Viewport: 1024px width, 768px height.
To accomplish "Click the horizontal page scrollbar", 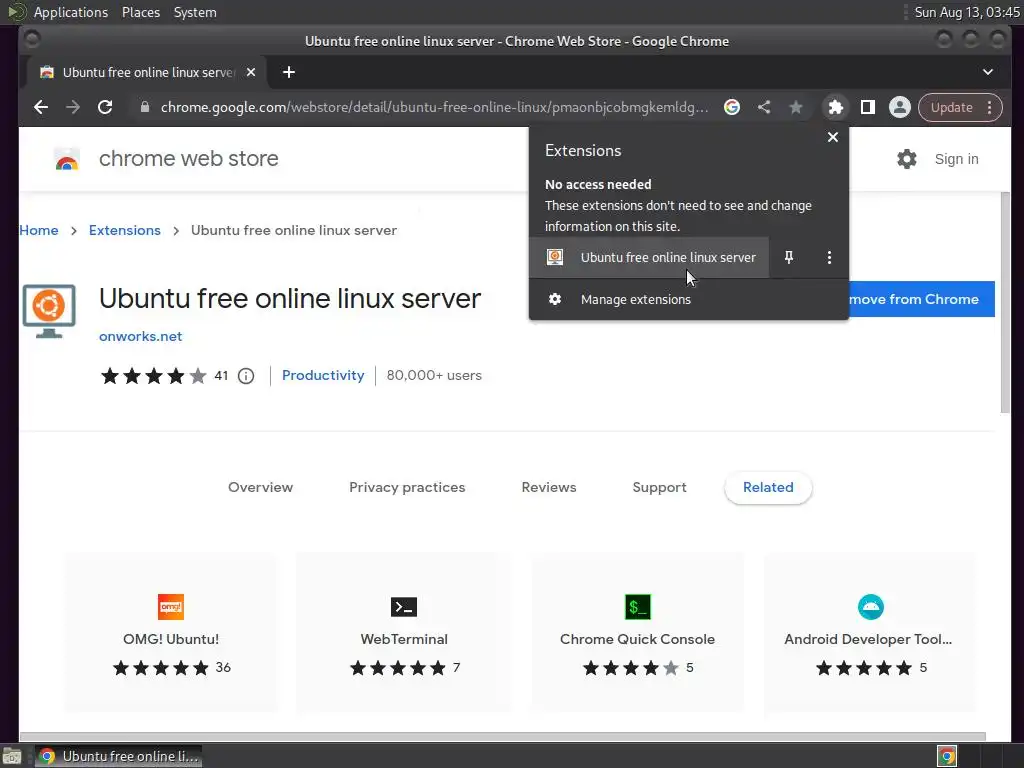I will tap(502, 736).
